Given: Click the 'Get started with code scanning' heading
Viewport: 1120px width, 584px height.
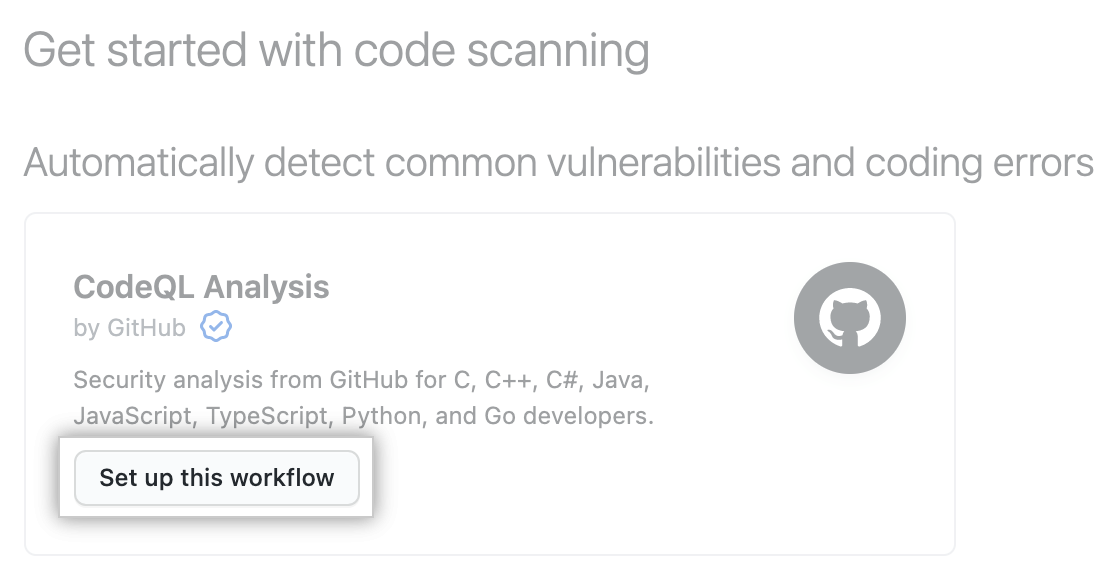Looking at the screenshot, I should click(337, 50).
